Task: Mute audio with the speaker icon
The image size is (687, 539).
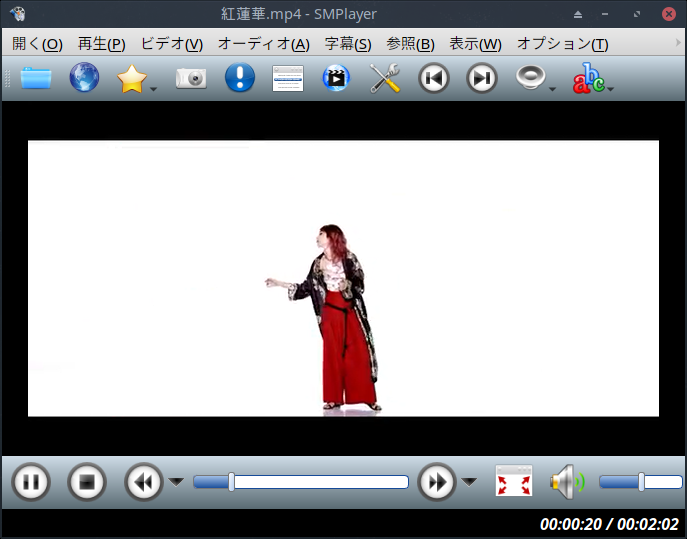Action: pos(568,482)
